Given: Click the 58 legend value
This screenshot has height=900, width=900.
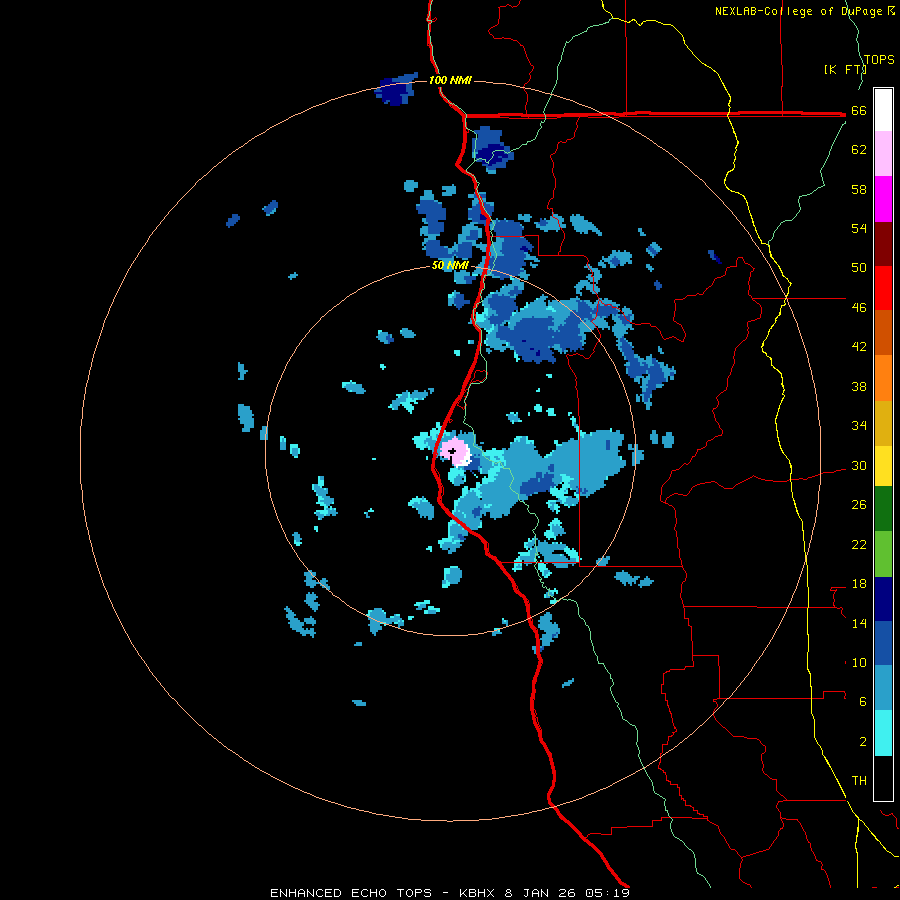Looking at the screenshot, I should coord(859,189).
